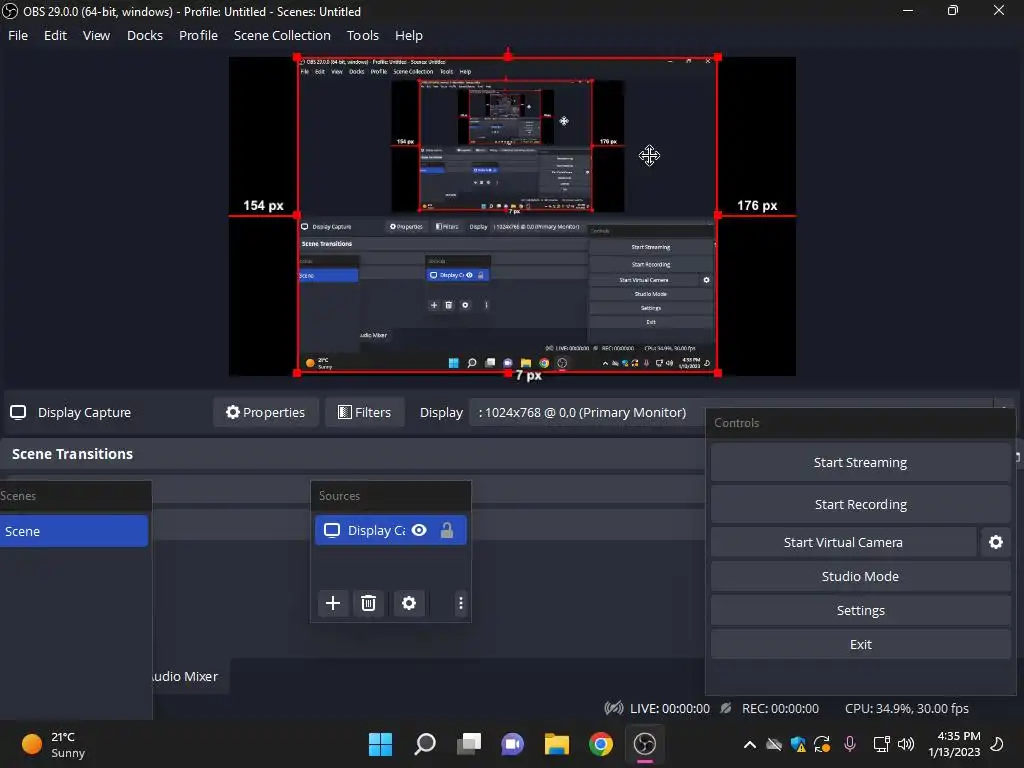Open sources more options vertical dots
The image size is (1024, 768).
pos(460,603)
